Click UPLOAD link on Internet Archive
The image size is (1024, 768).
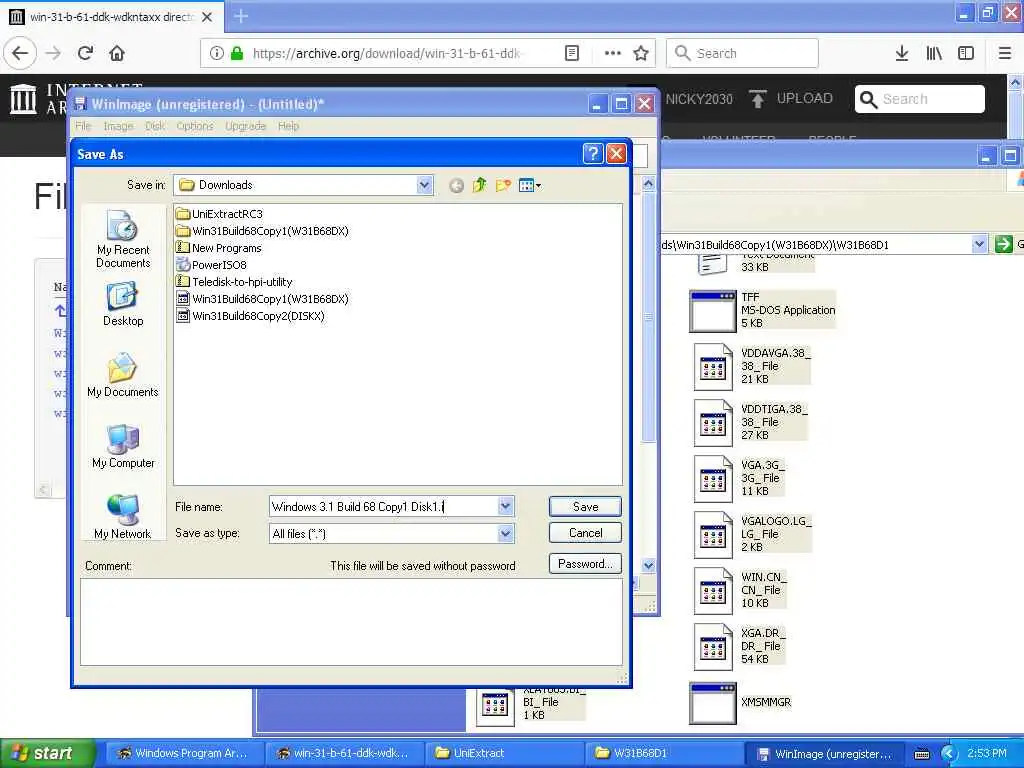pyautogui.click(x=791, y=99)
